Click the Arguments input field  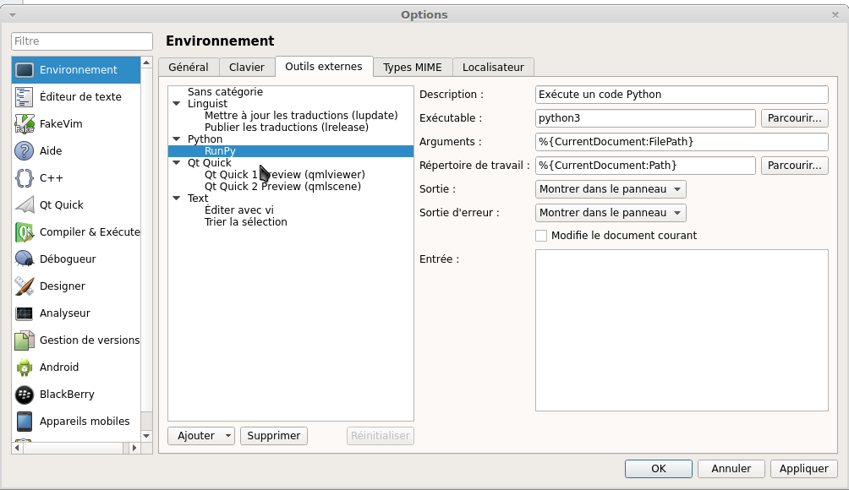[x=681, y=142]
